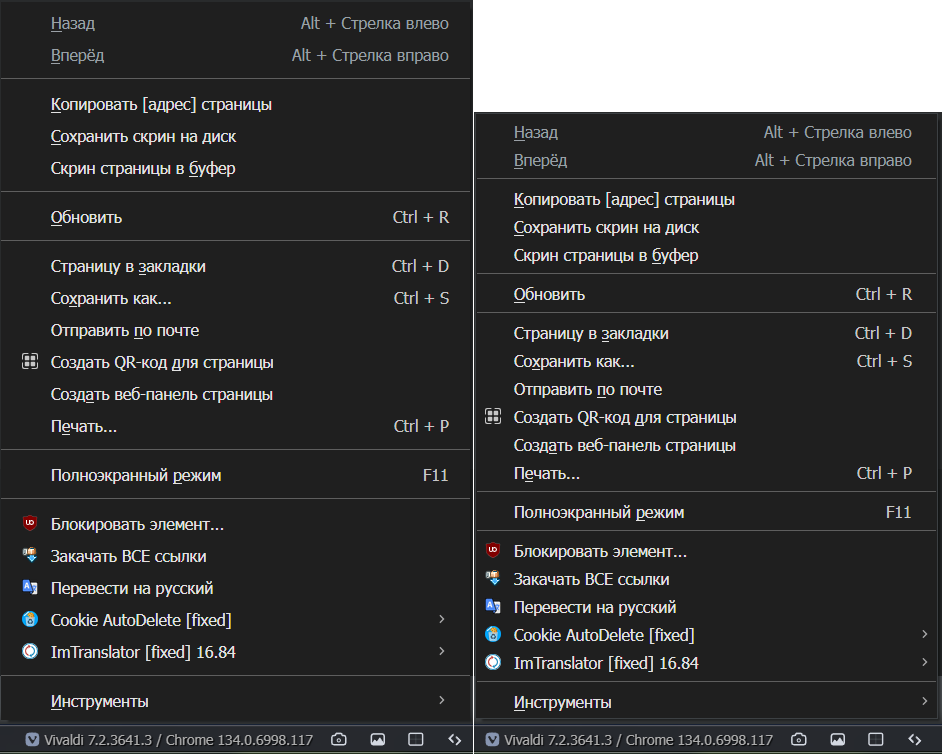Expand Инструменты submenu in the right menu
The height and width of the screenshot is (754, 942).
706,702
